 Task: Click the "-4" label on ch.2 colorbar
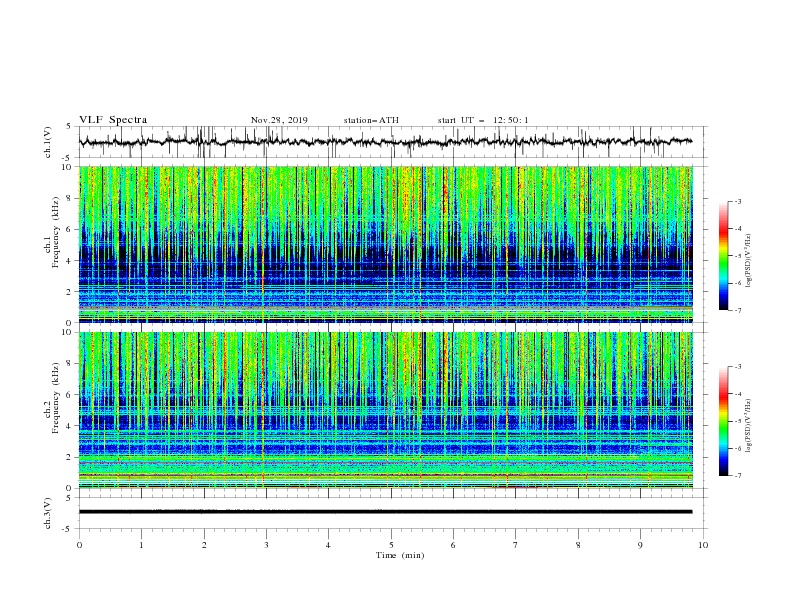pos(738,394)
